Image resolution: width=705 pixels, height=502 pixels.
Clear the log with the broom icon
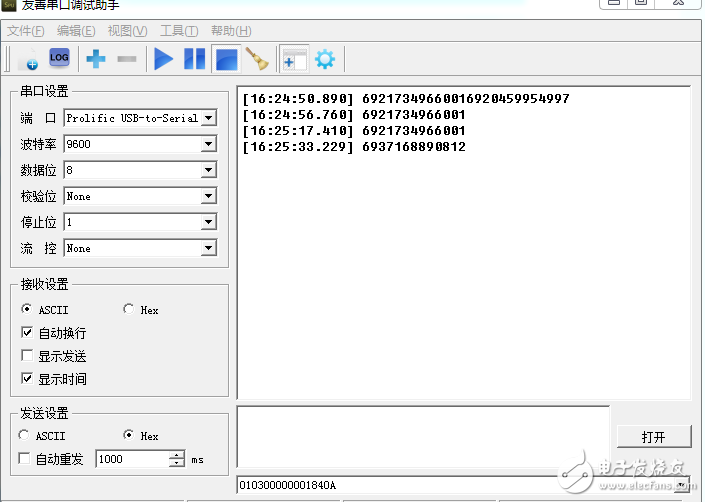257,59
